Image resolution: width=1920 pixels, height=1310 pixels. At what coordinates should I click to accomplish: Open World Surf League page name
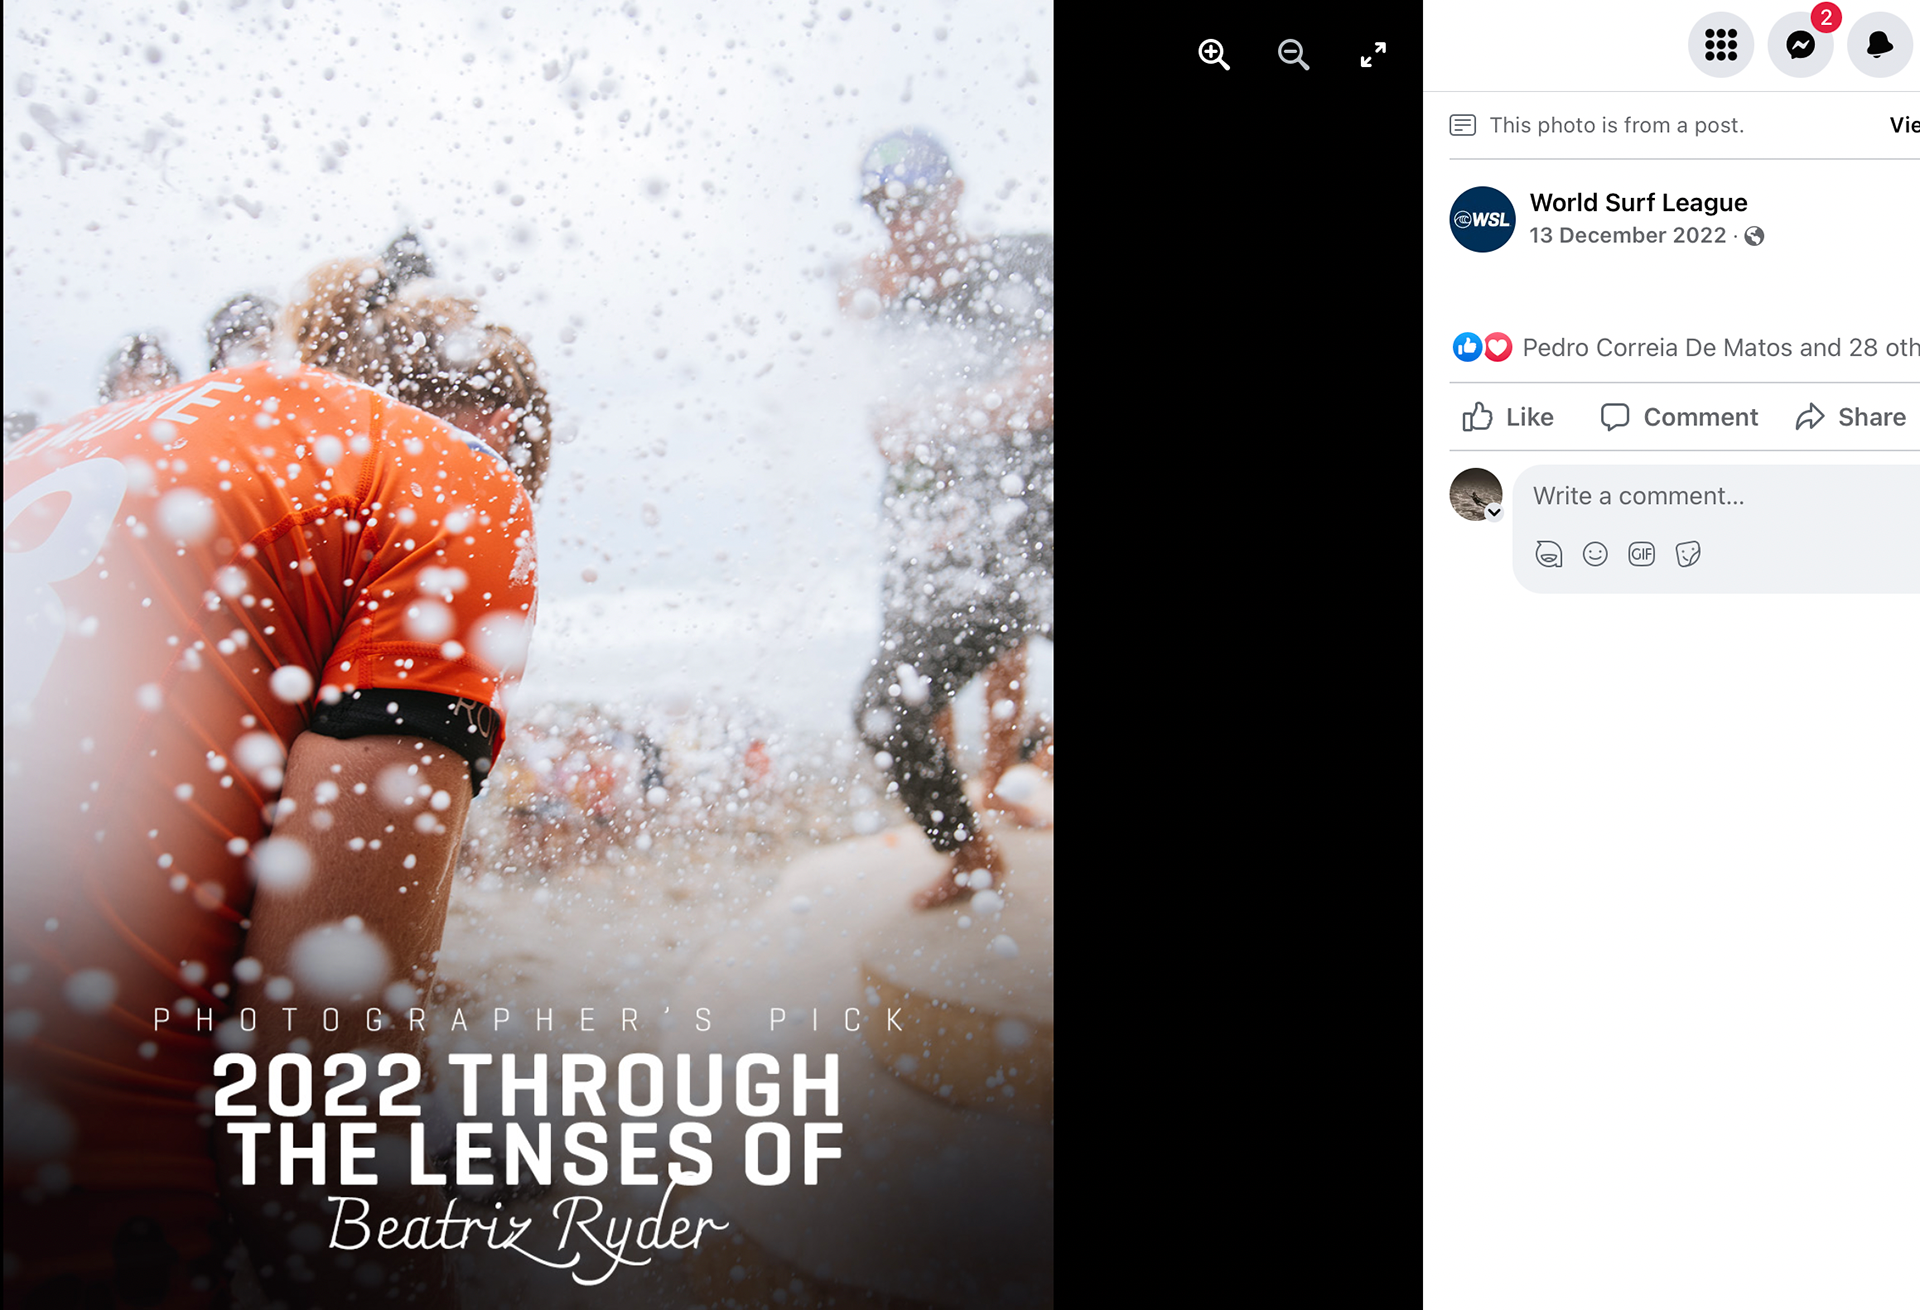click(x=1638, y=203)
